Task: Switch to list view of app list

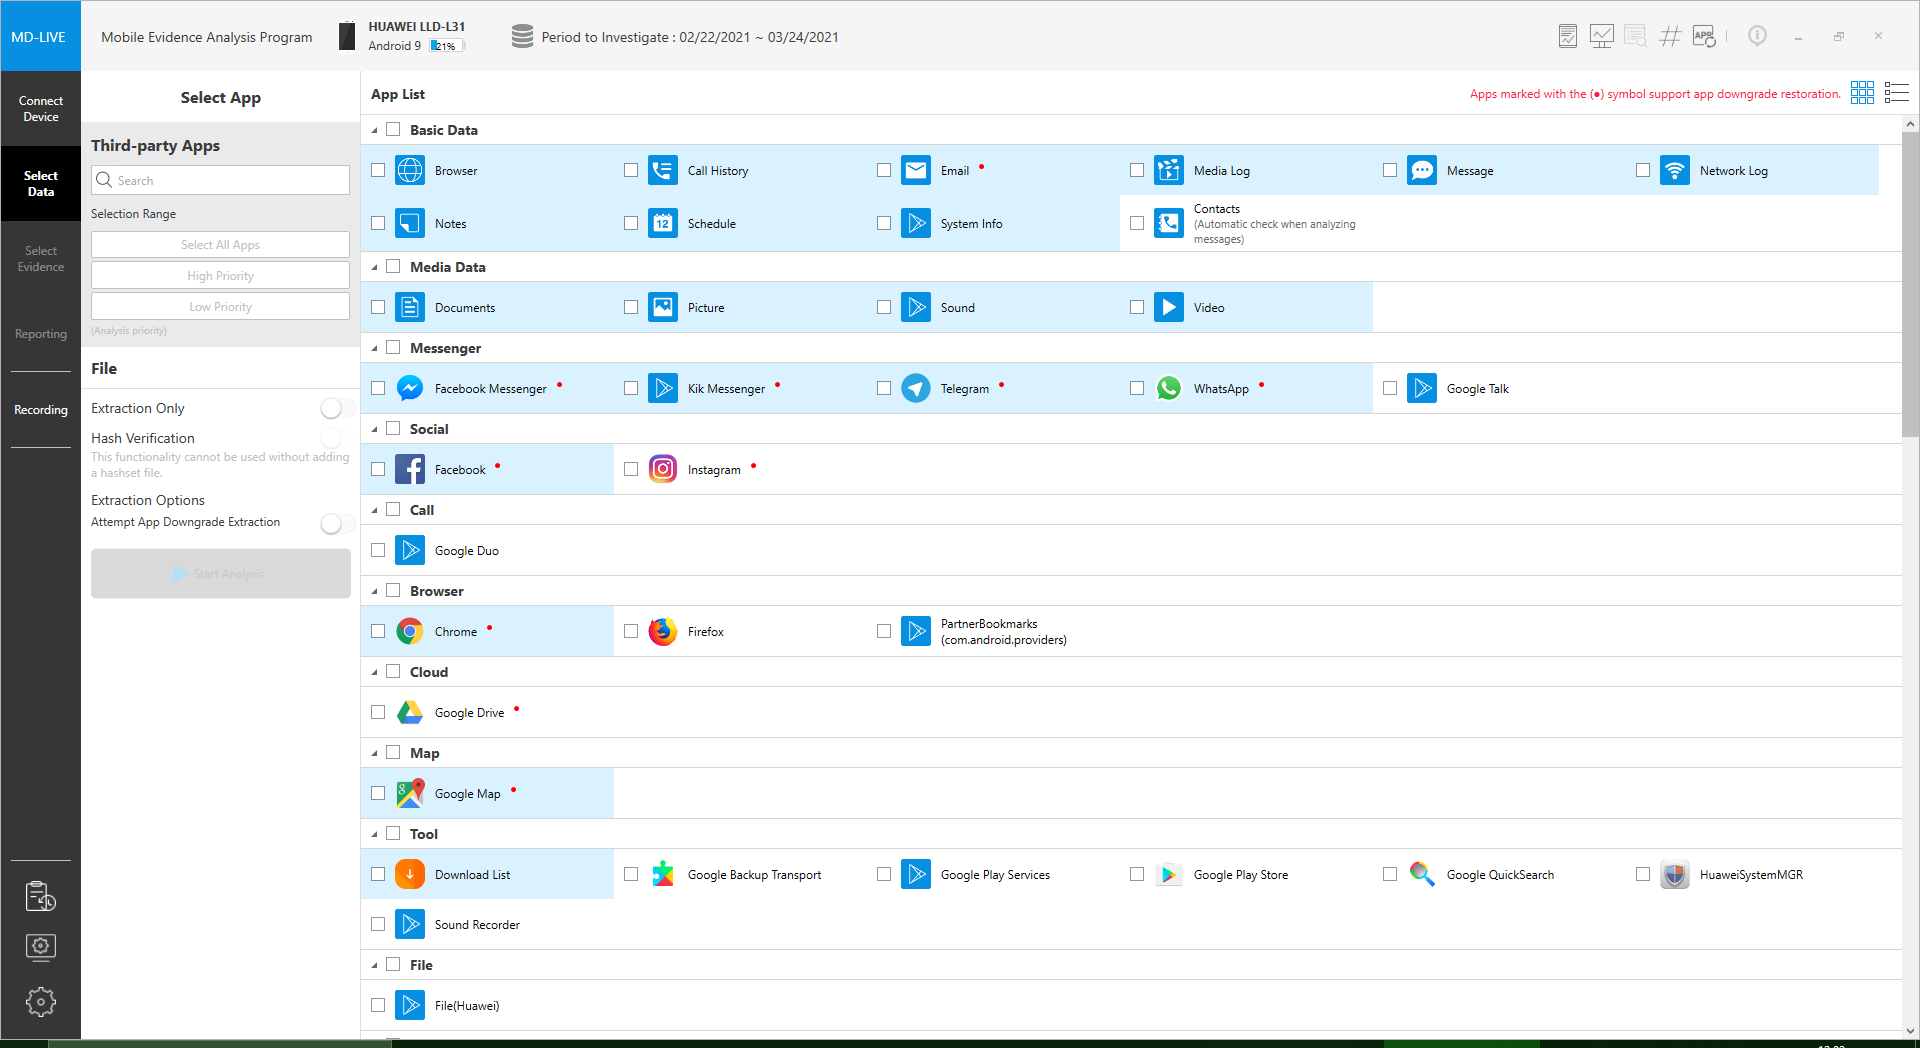Action: [x=1897, y=93]
